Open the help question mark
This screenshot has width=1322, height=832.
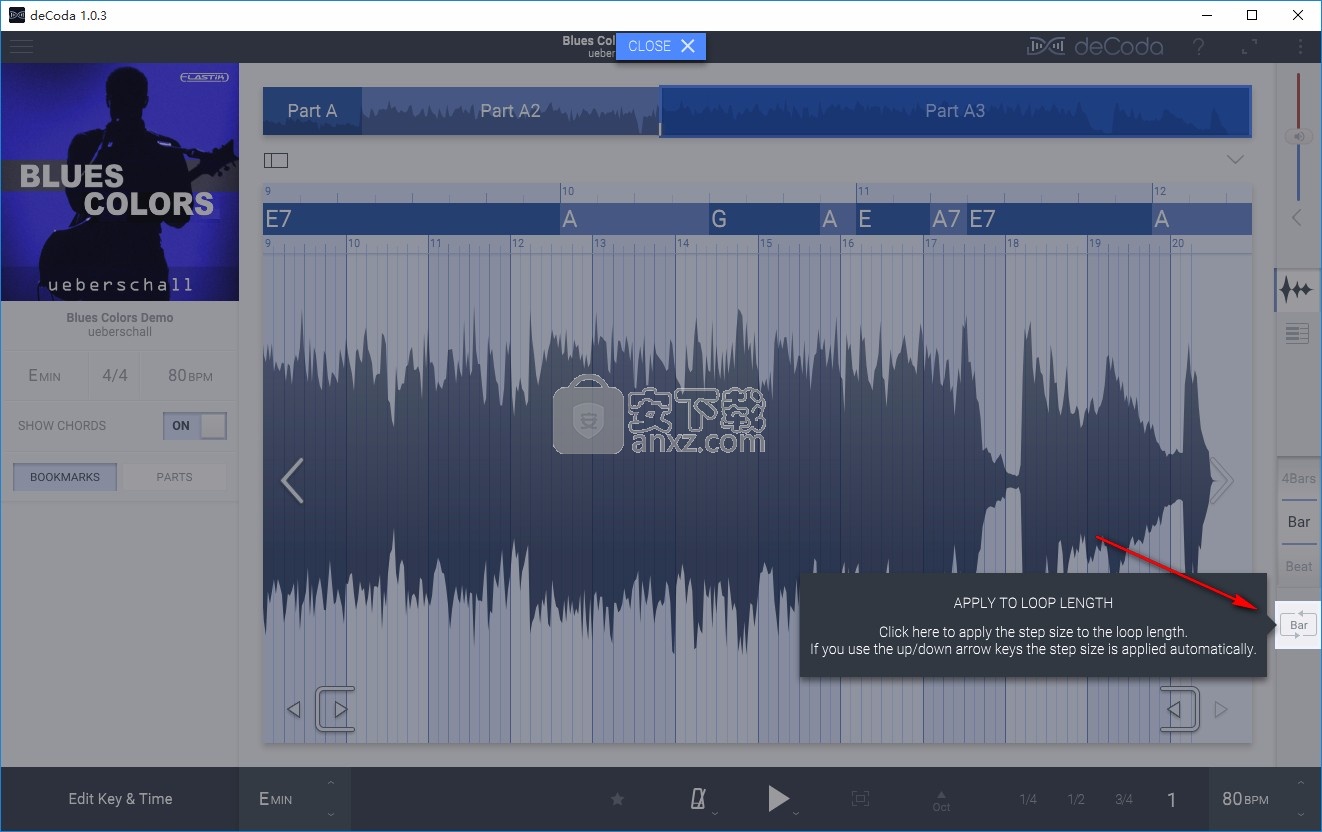pos(1198,46)
